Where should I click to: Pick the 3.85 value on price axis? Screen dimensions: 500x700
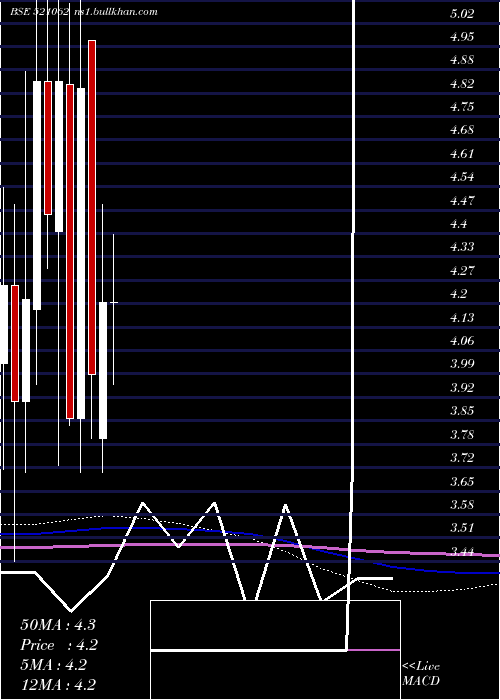point(462,411)
